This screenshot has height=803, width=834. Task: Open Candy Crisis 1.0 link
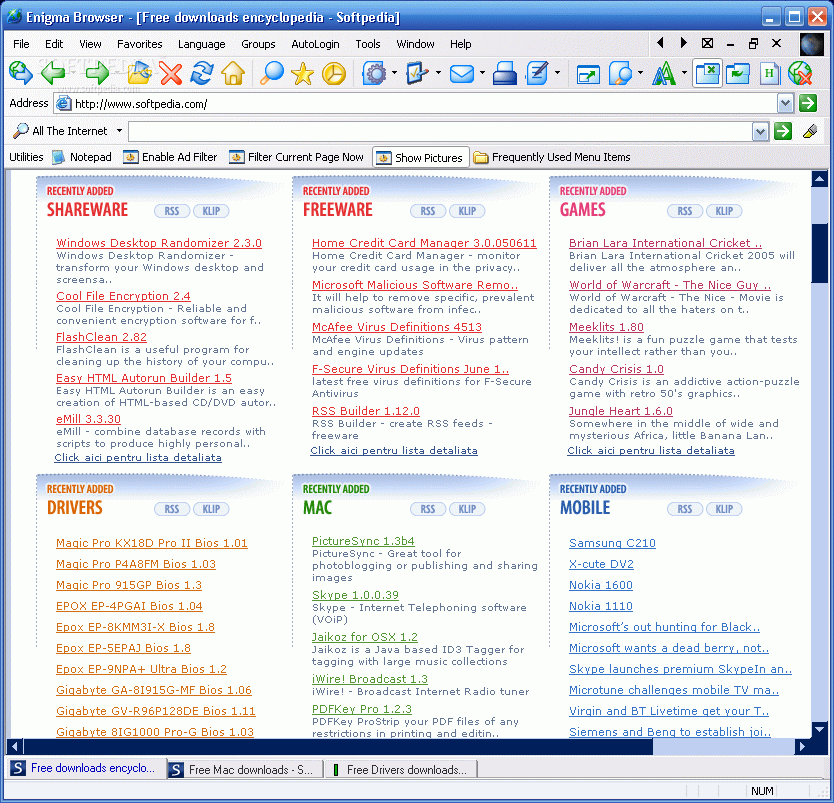(x=616, y=369)
